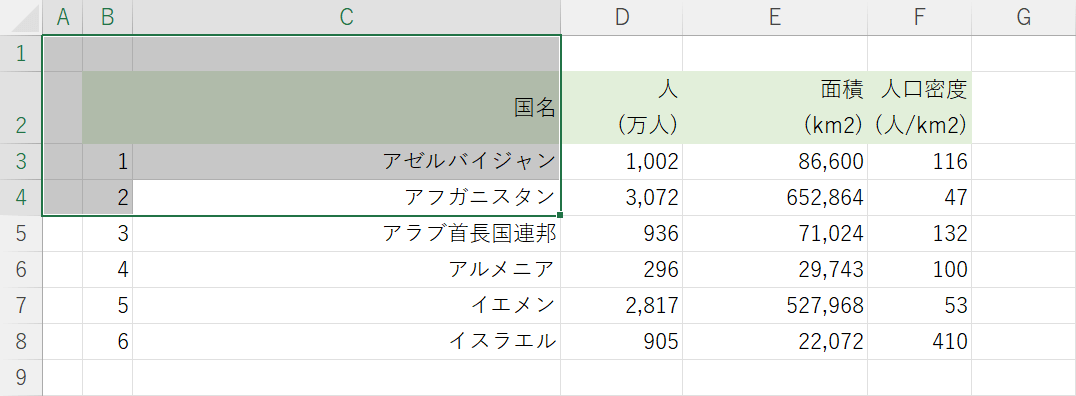Select row 8 header

point(21,342)
